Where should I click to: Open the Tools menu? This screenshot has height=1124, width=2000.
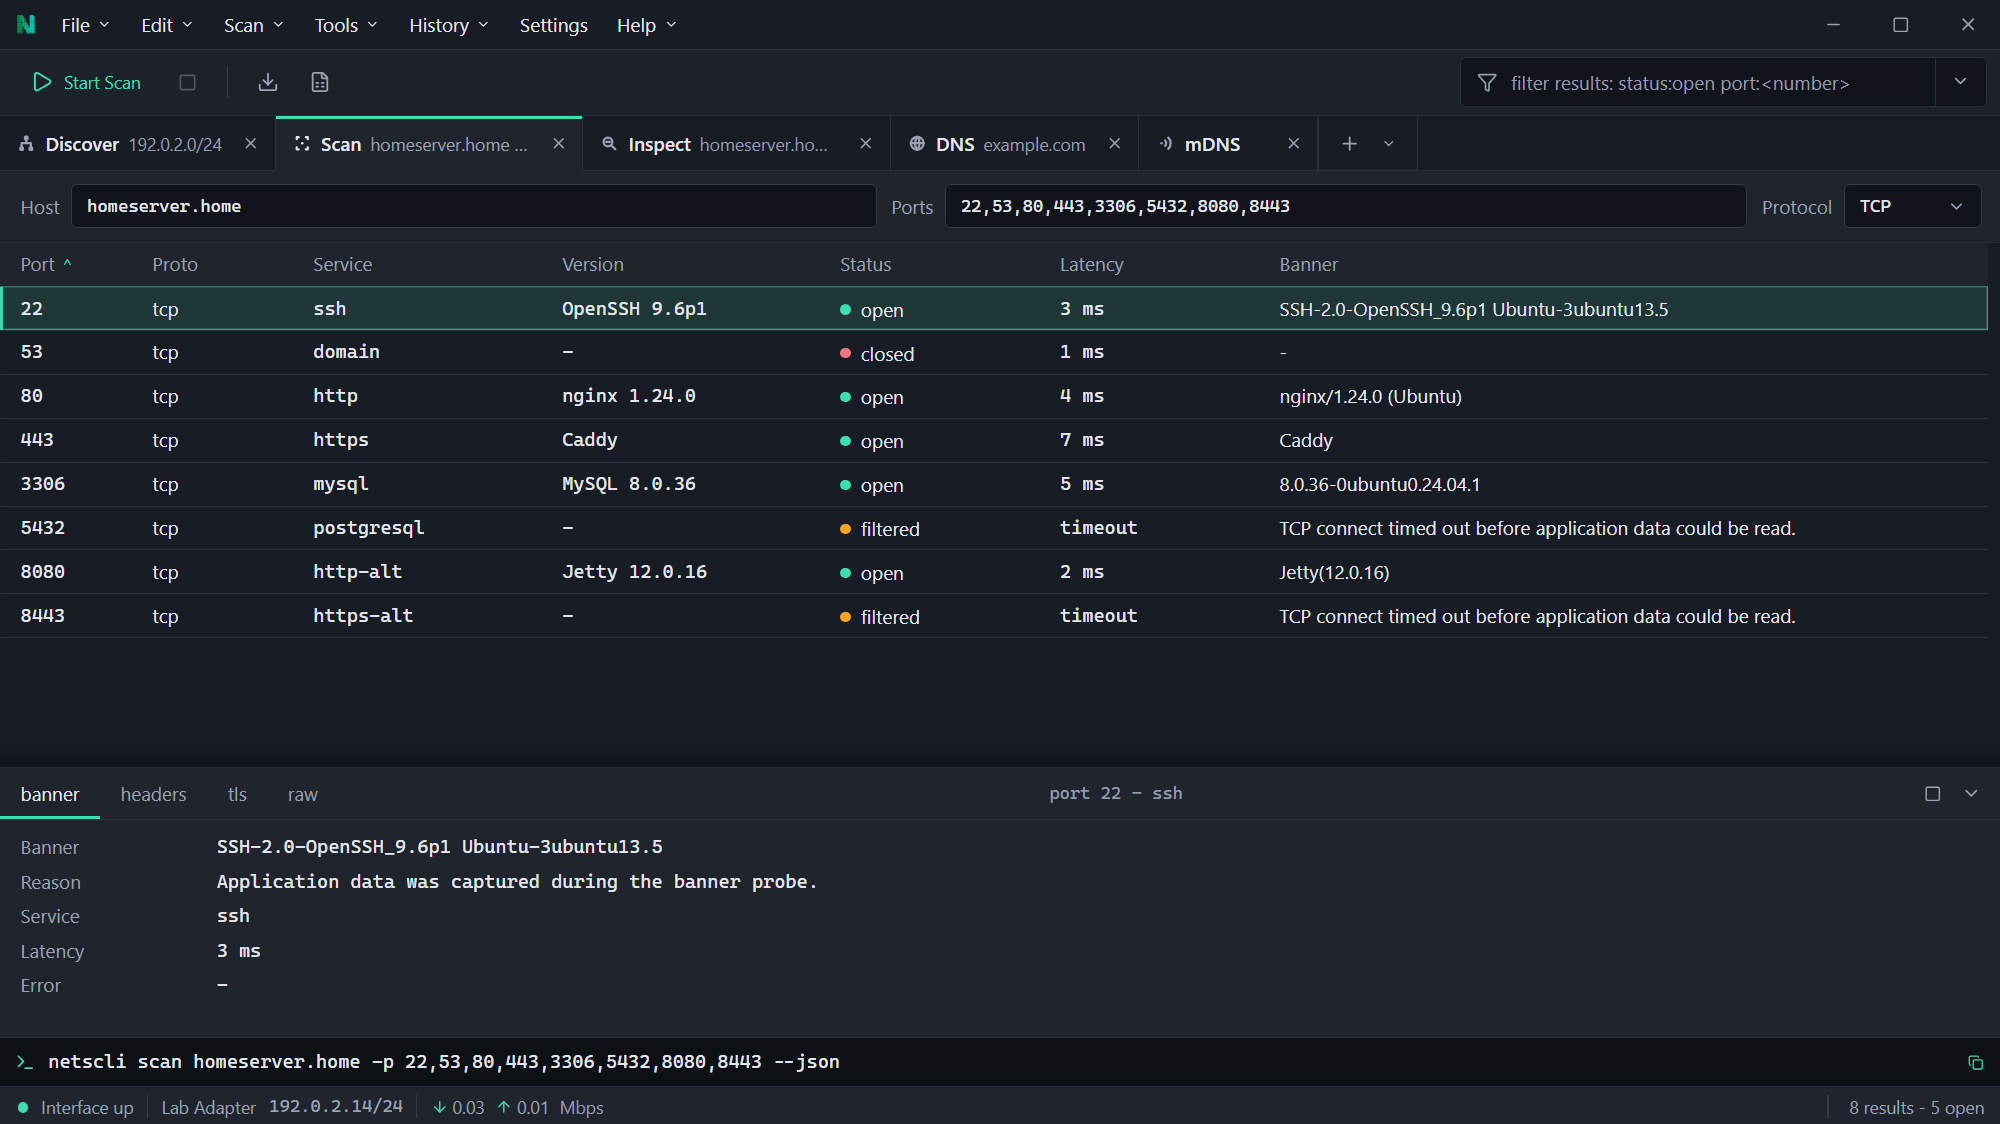(x=346, y=25)
